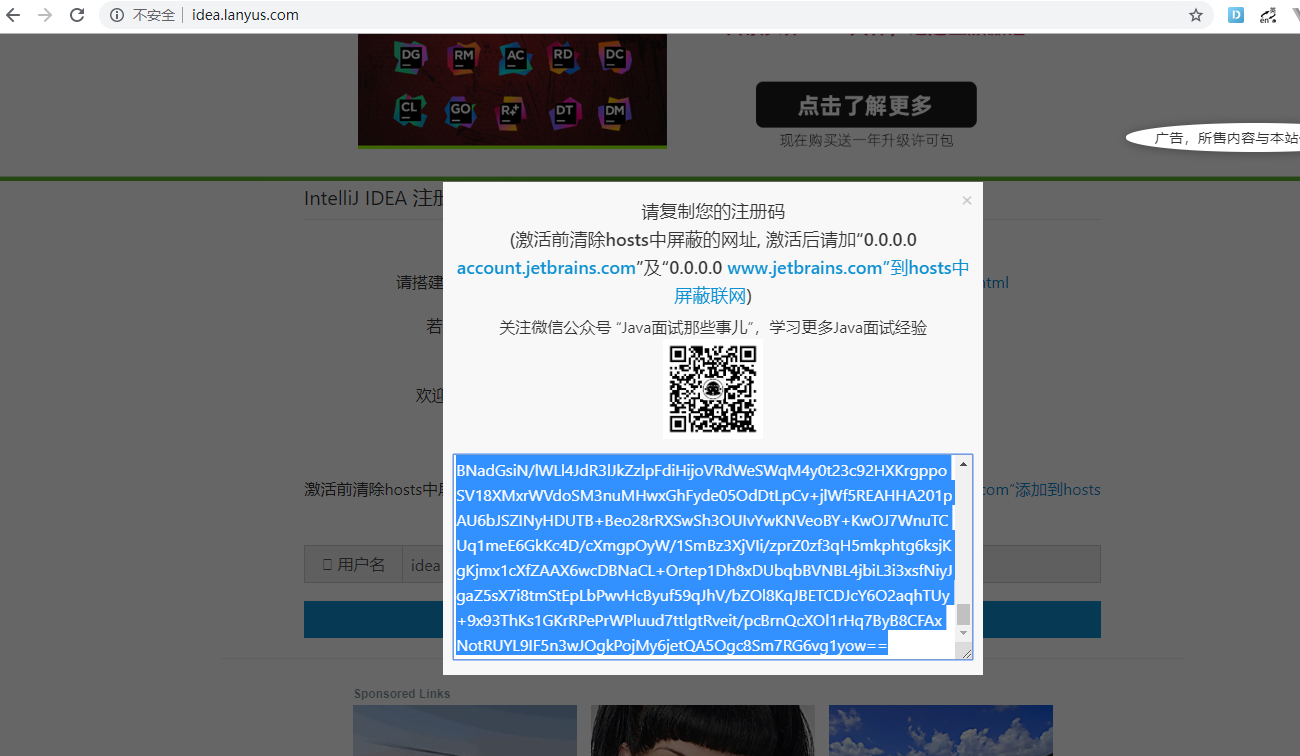Reload the idea.lanyus.com page
This screenshot has width=1300, height=756.
[77, 15]
